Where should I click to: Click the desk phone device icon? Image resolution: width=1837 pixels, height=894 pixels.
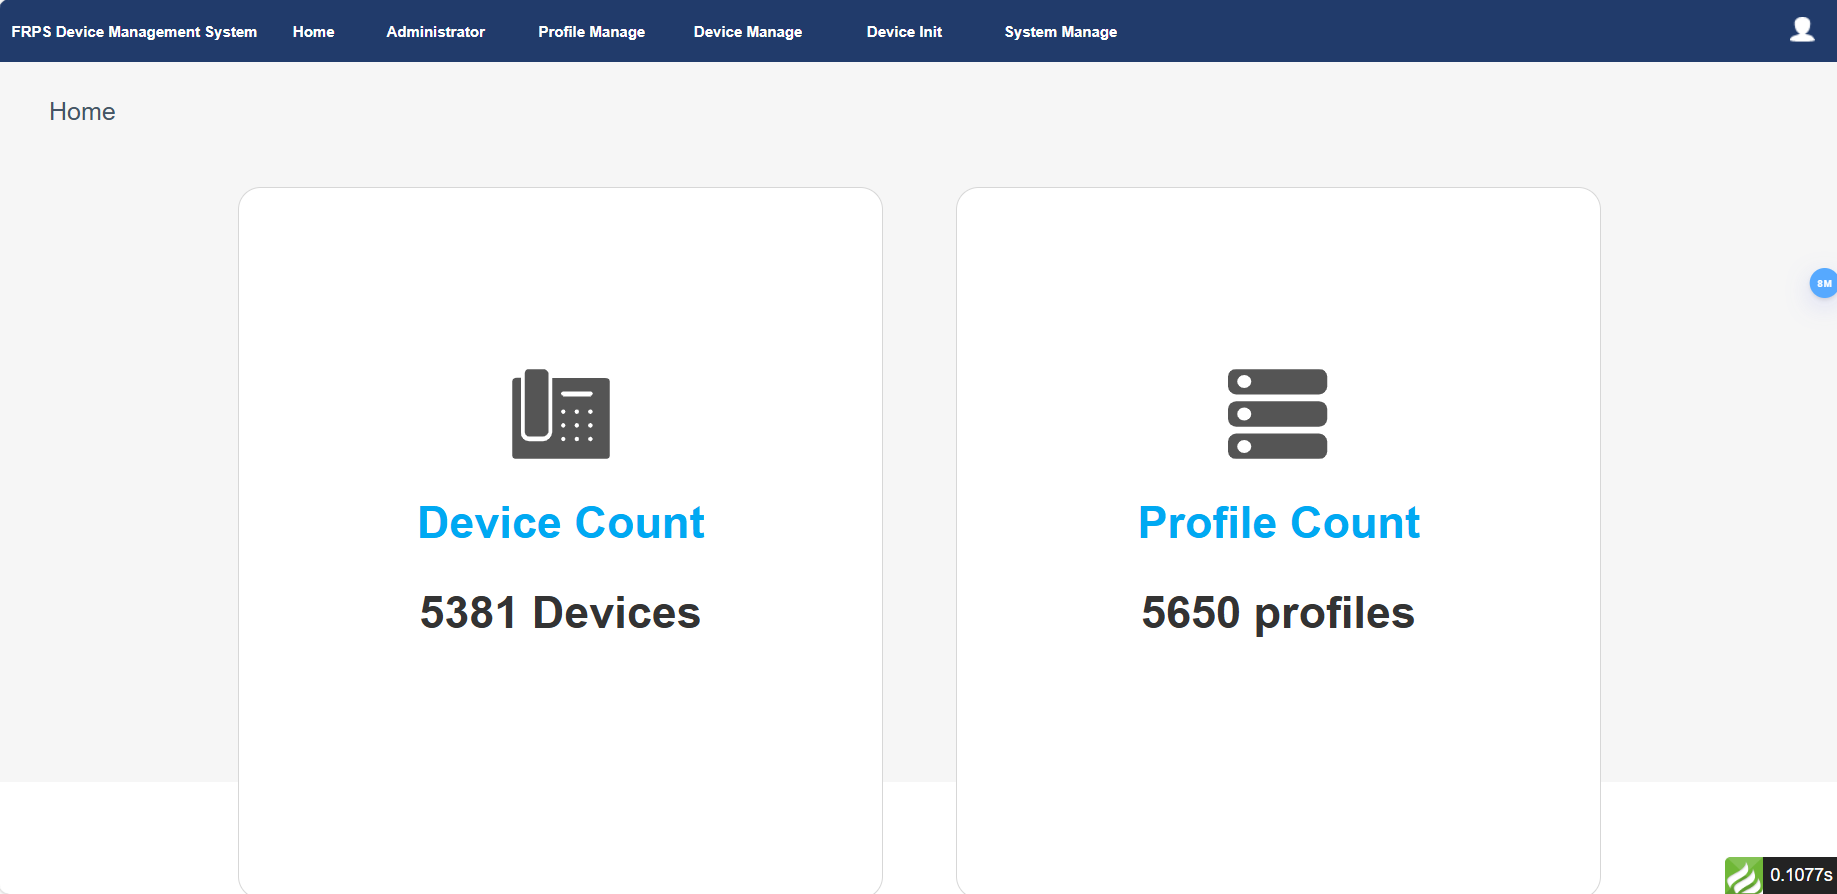click(x=561, y=414)
